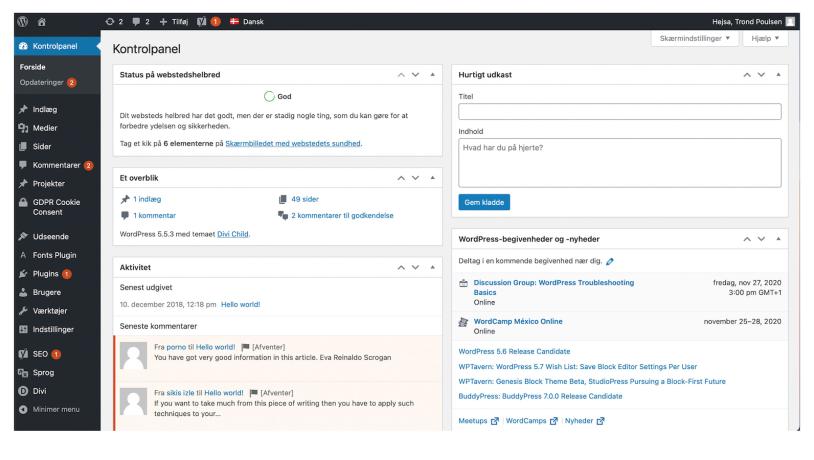This screenshot has height=460, width=814.
Task: Open Opdateringer submenu
Action: tap(48, 83)
